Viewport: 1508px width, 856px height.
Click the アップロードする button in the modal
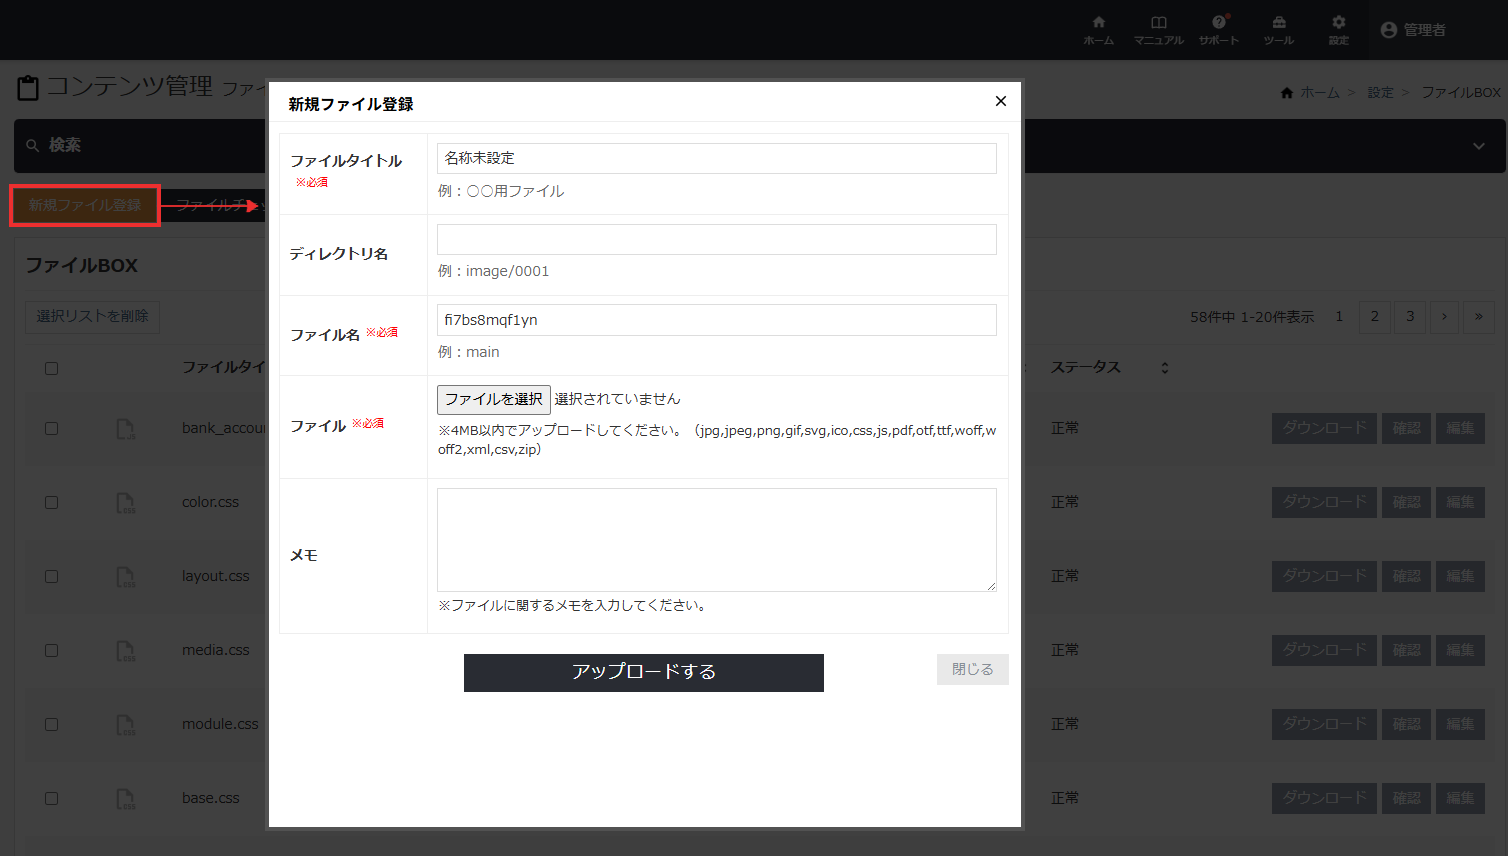(643, 673)
